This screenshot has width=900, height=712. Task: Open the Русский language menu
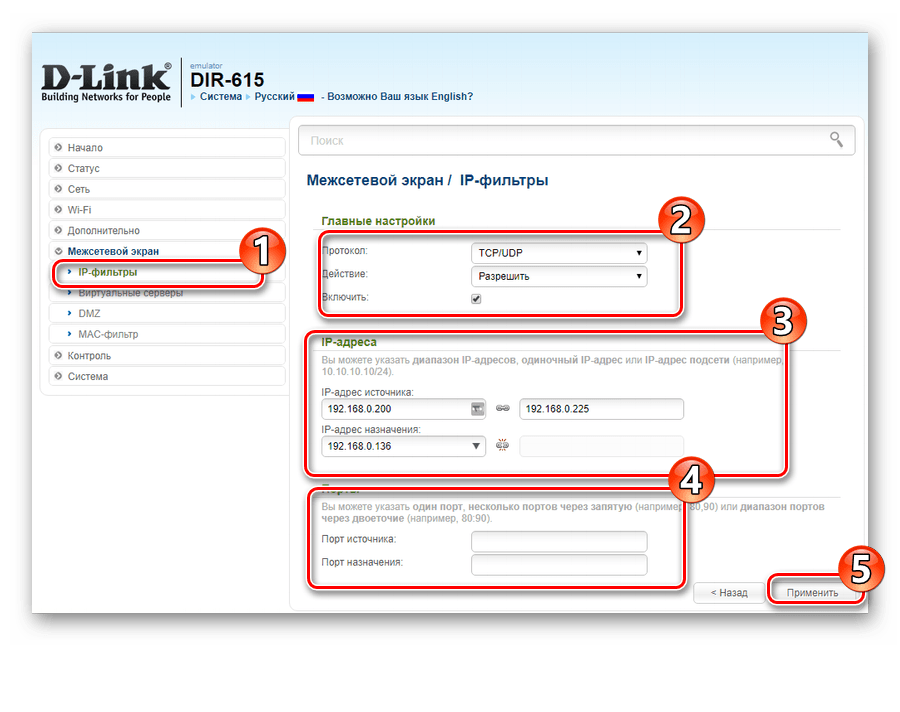(x=274, y=96)
